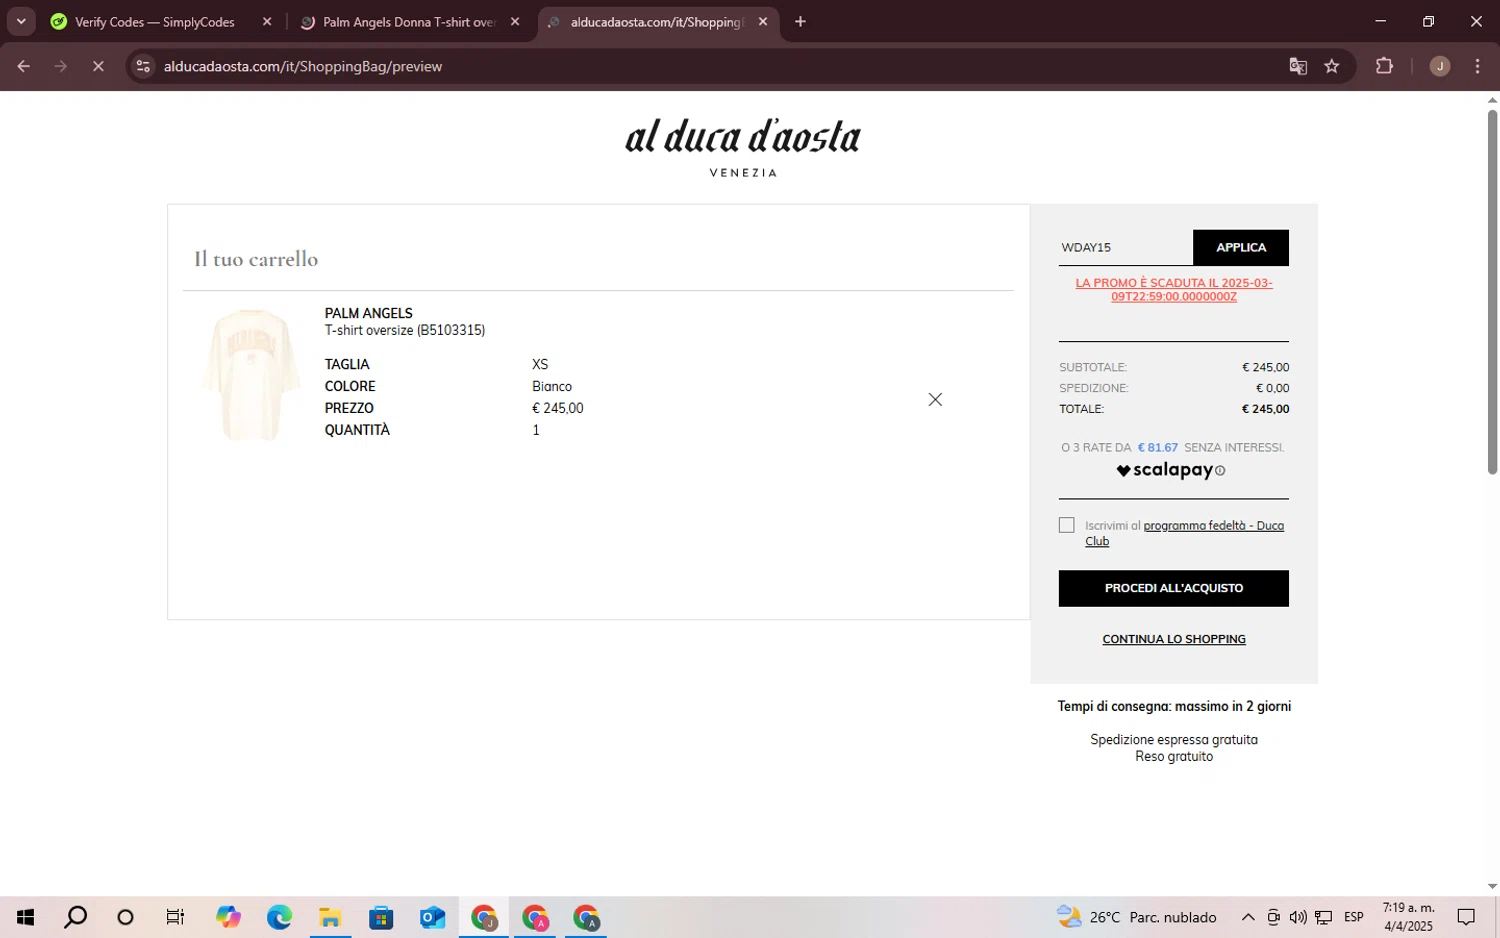Remove Palm Angels T-shirt with X icon
The image size is (1500, 938).
tap(935, 399)
